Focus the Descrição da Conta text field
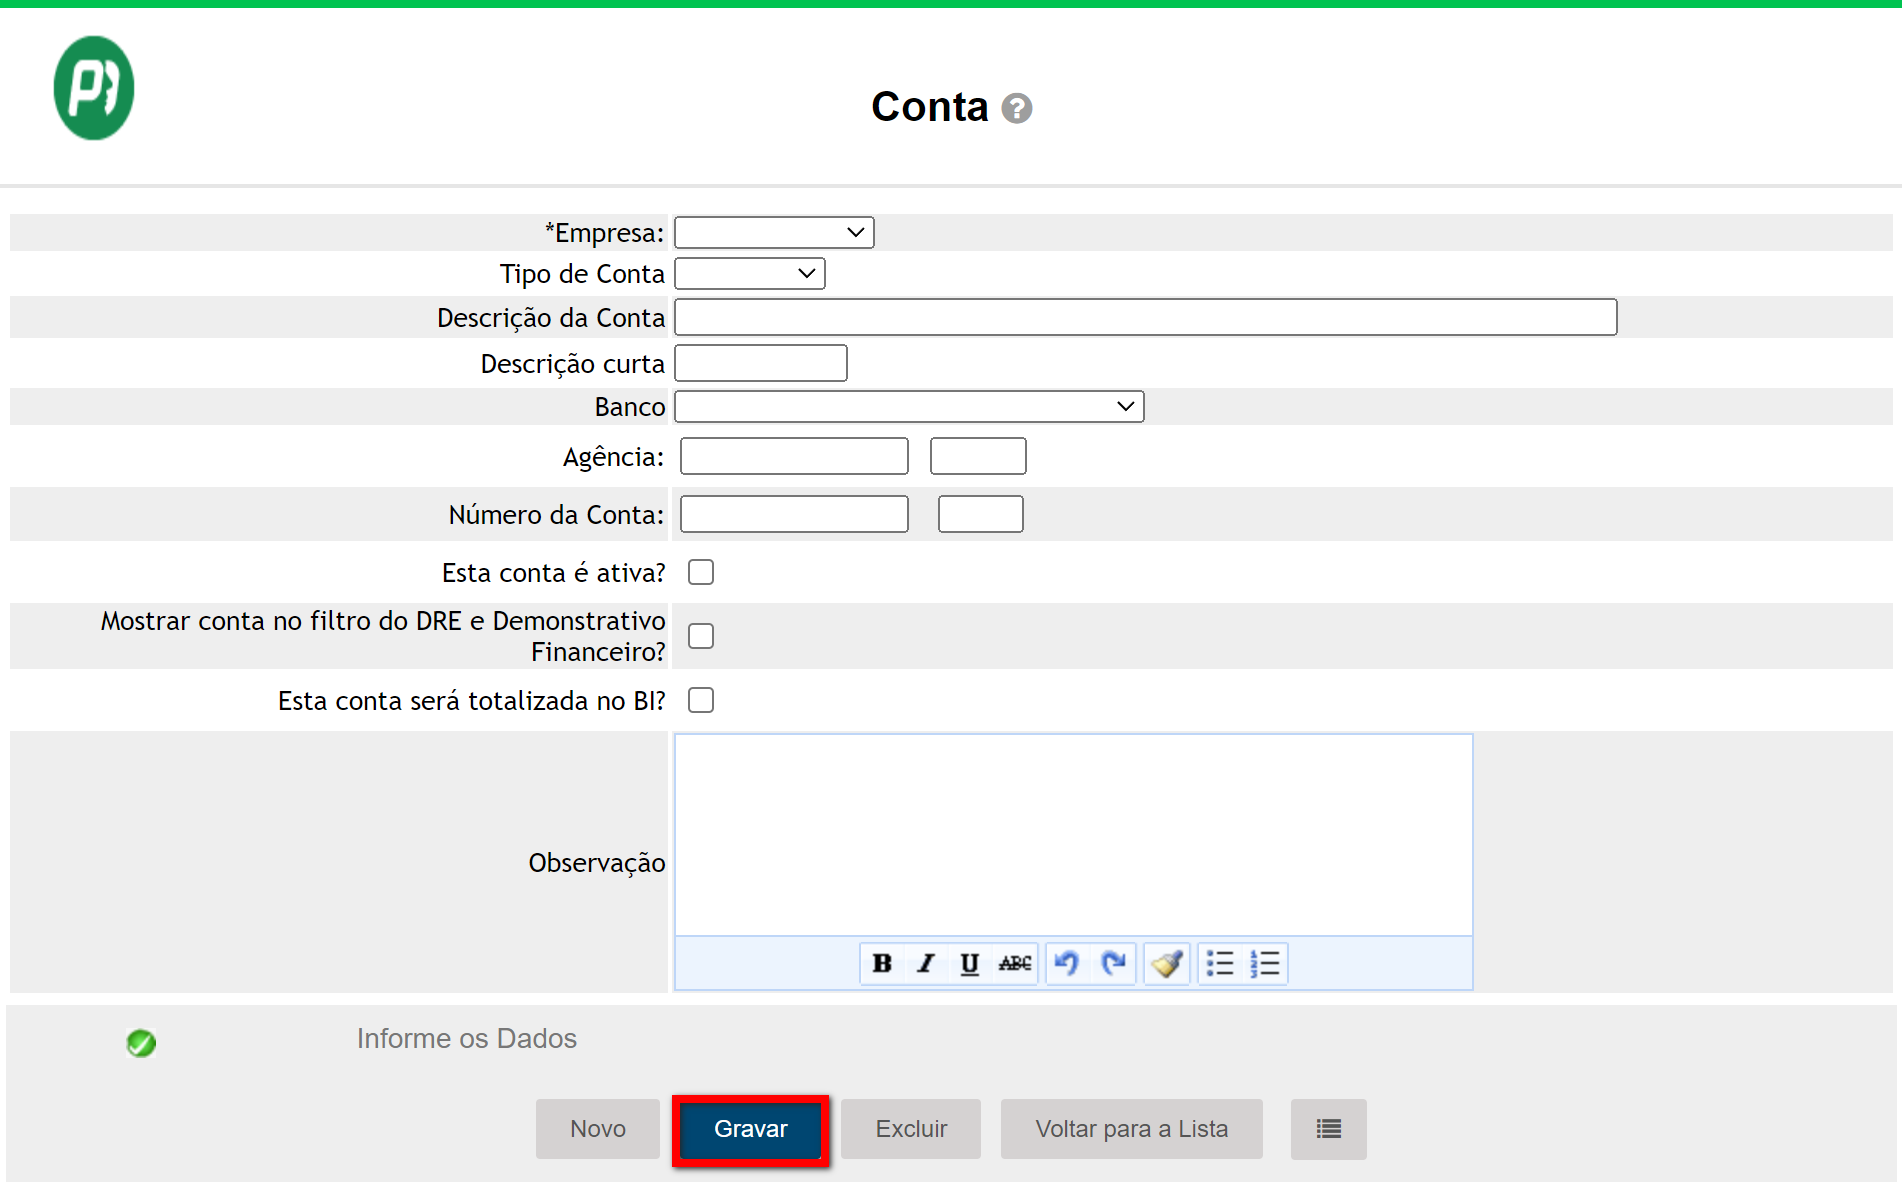1902x1187 pixels. (1145, 317)
